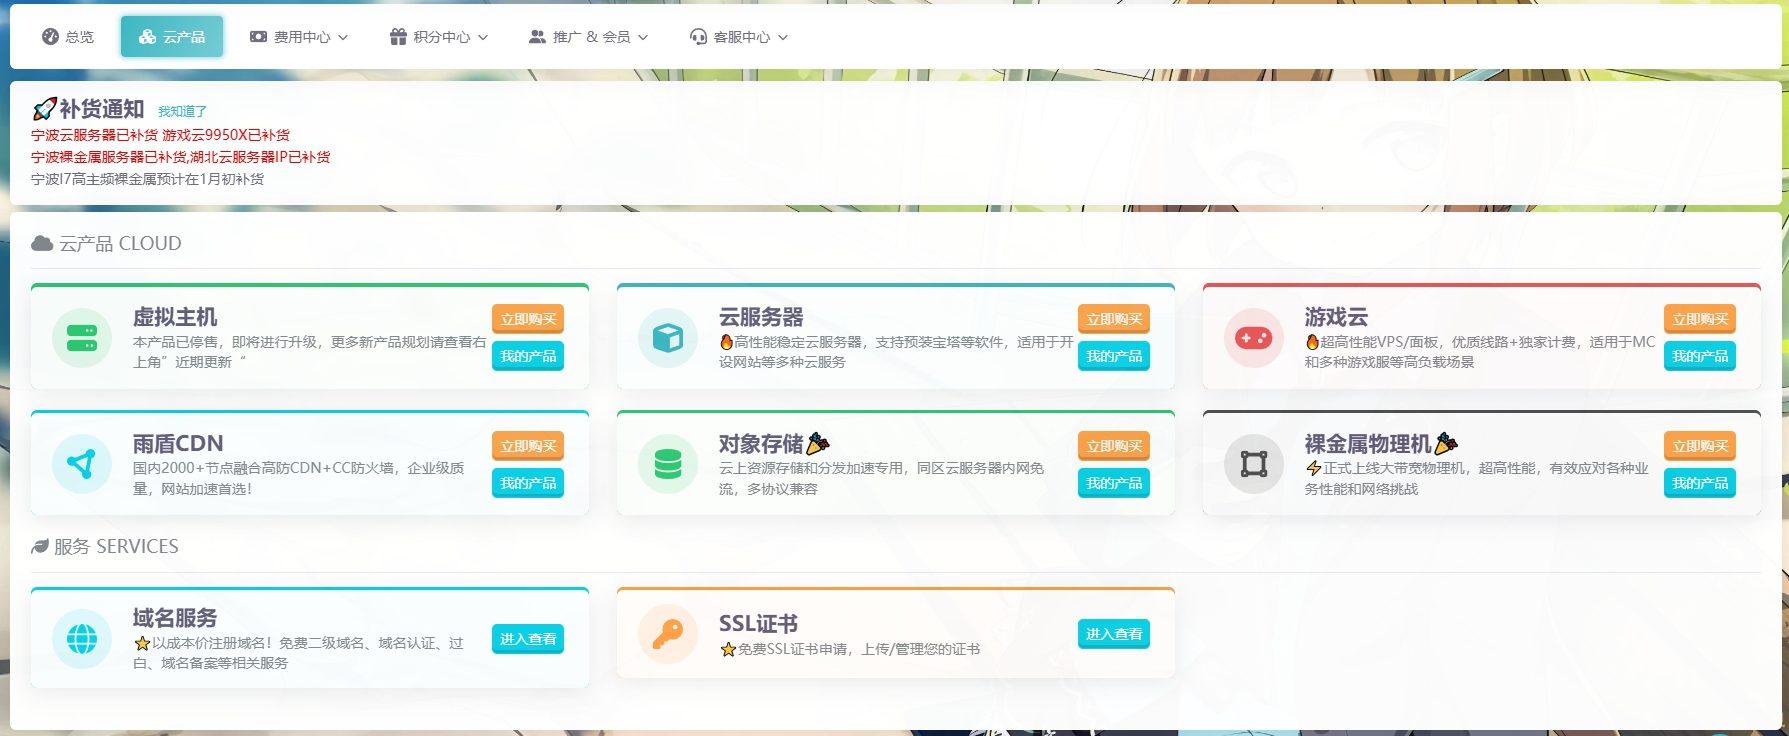Viewport: 1789px width, 736px height.
Task: Click the 云服务器 card title
Action: tap(761, 317)
